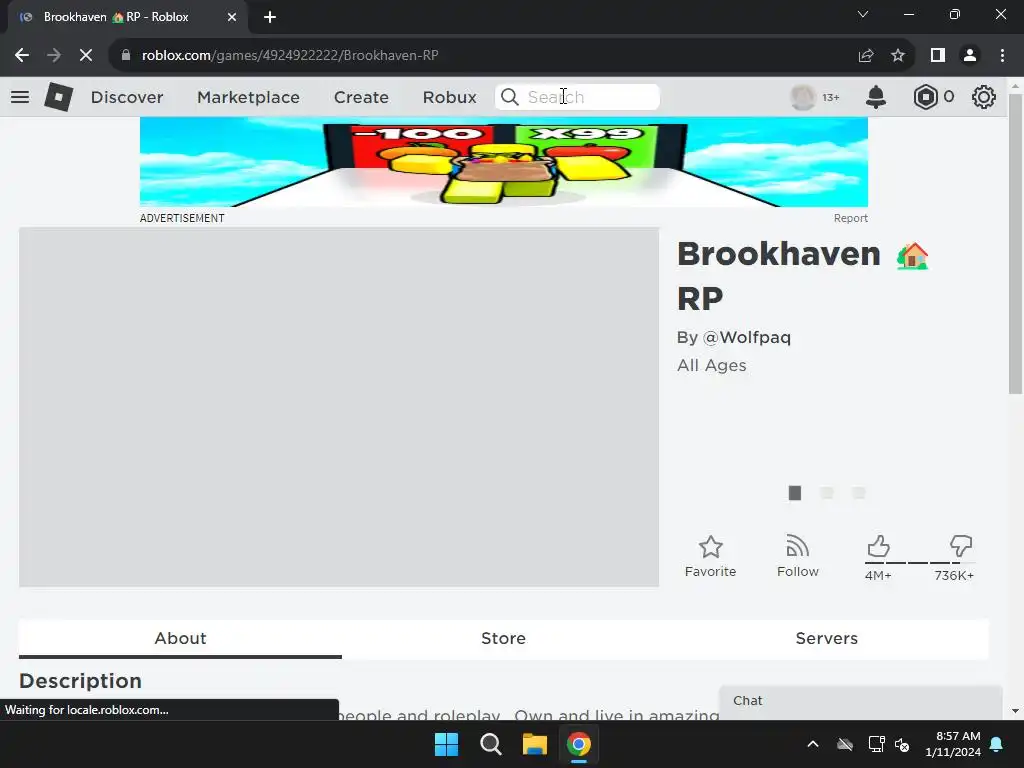
Task: Close the Brookhaven RP browser tab
Action: point(232,17)
